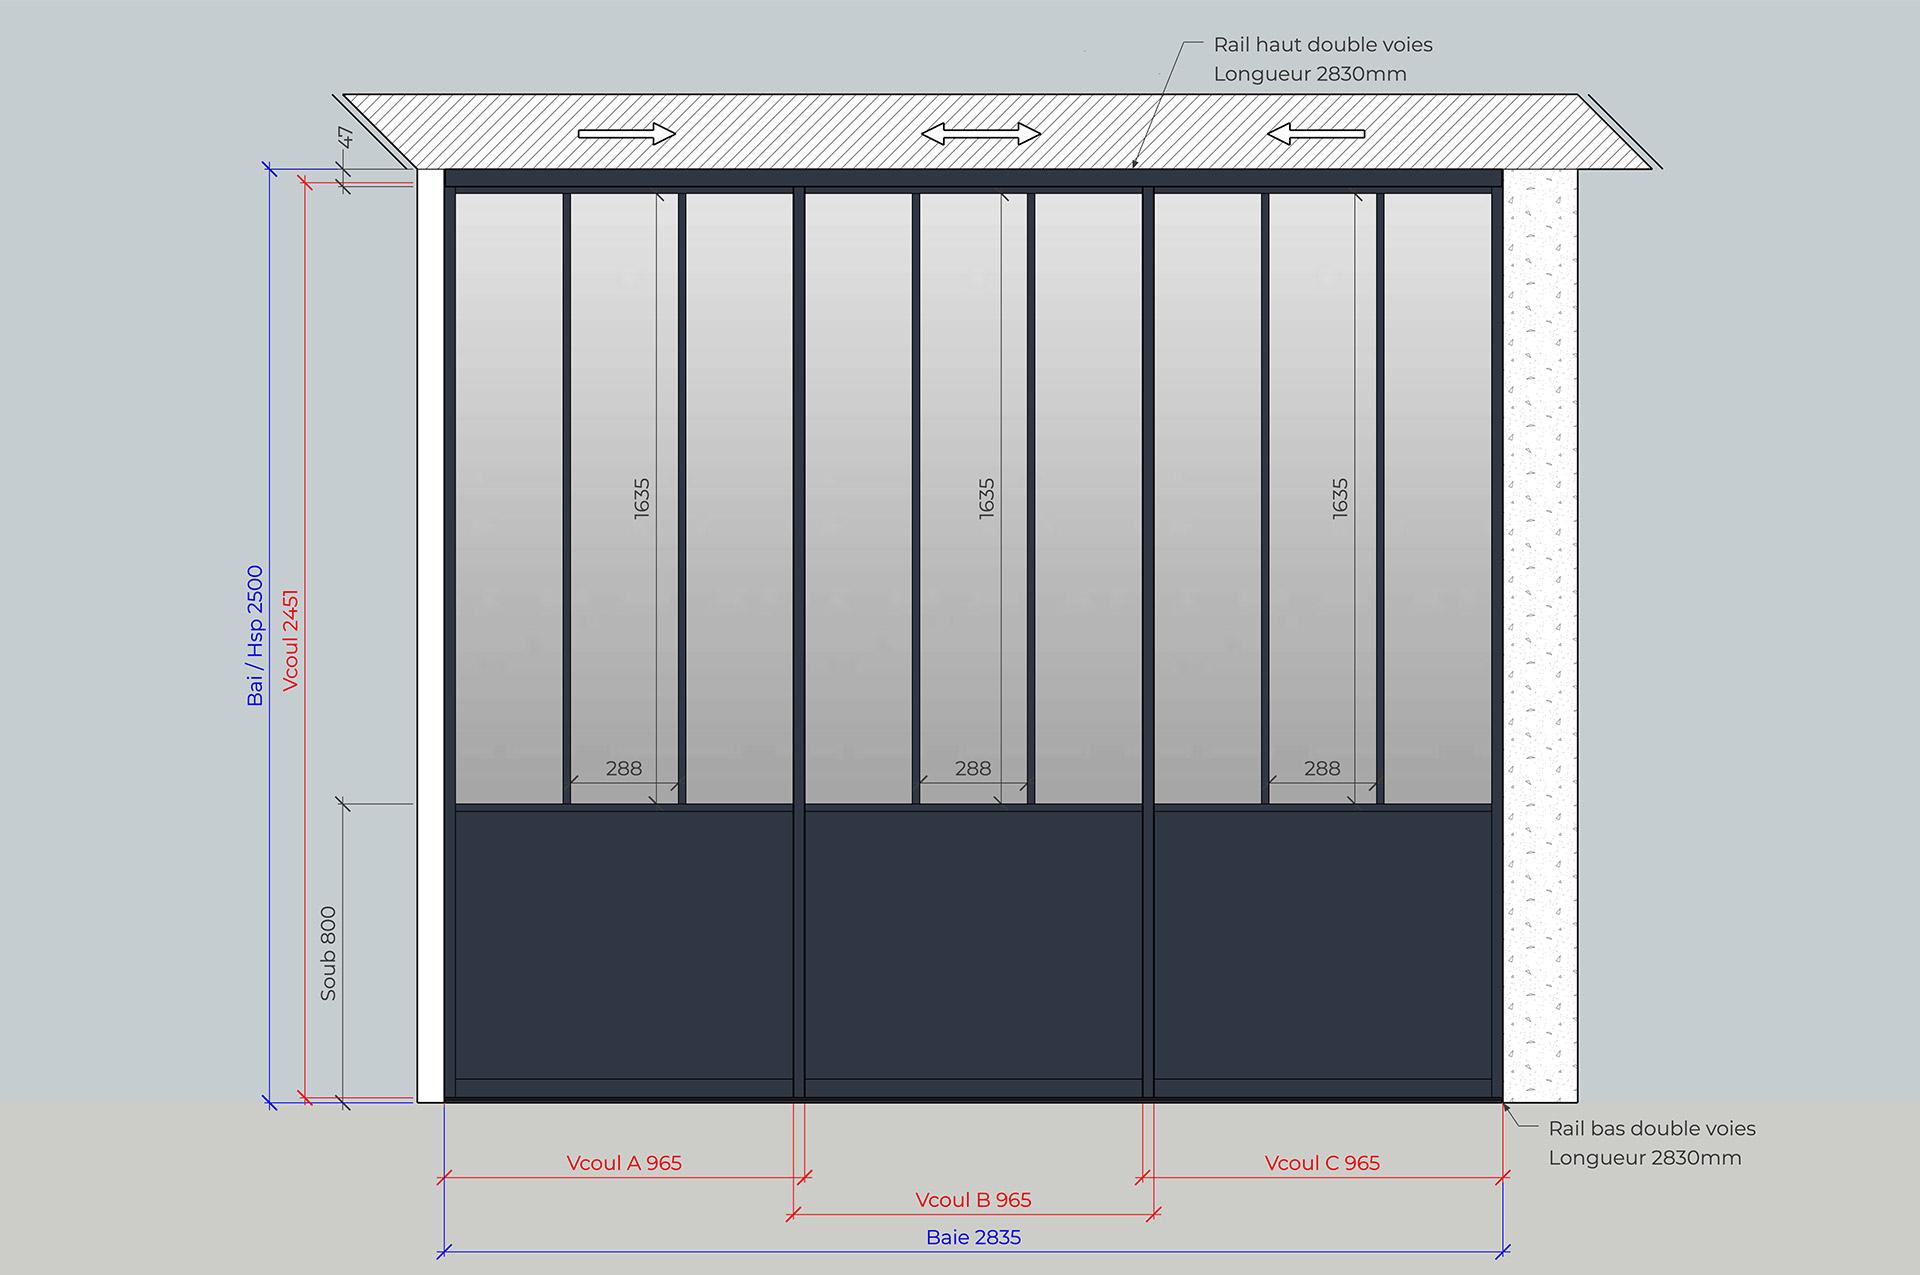Click the red 'Vcoul 2451' vertical dimension
The image size is (1920, 1275).
tap(291, 640)
